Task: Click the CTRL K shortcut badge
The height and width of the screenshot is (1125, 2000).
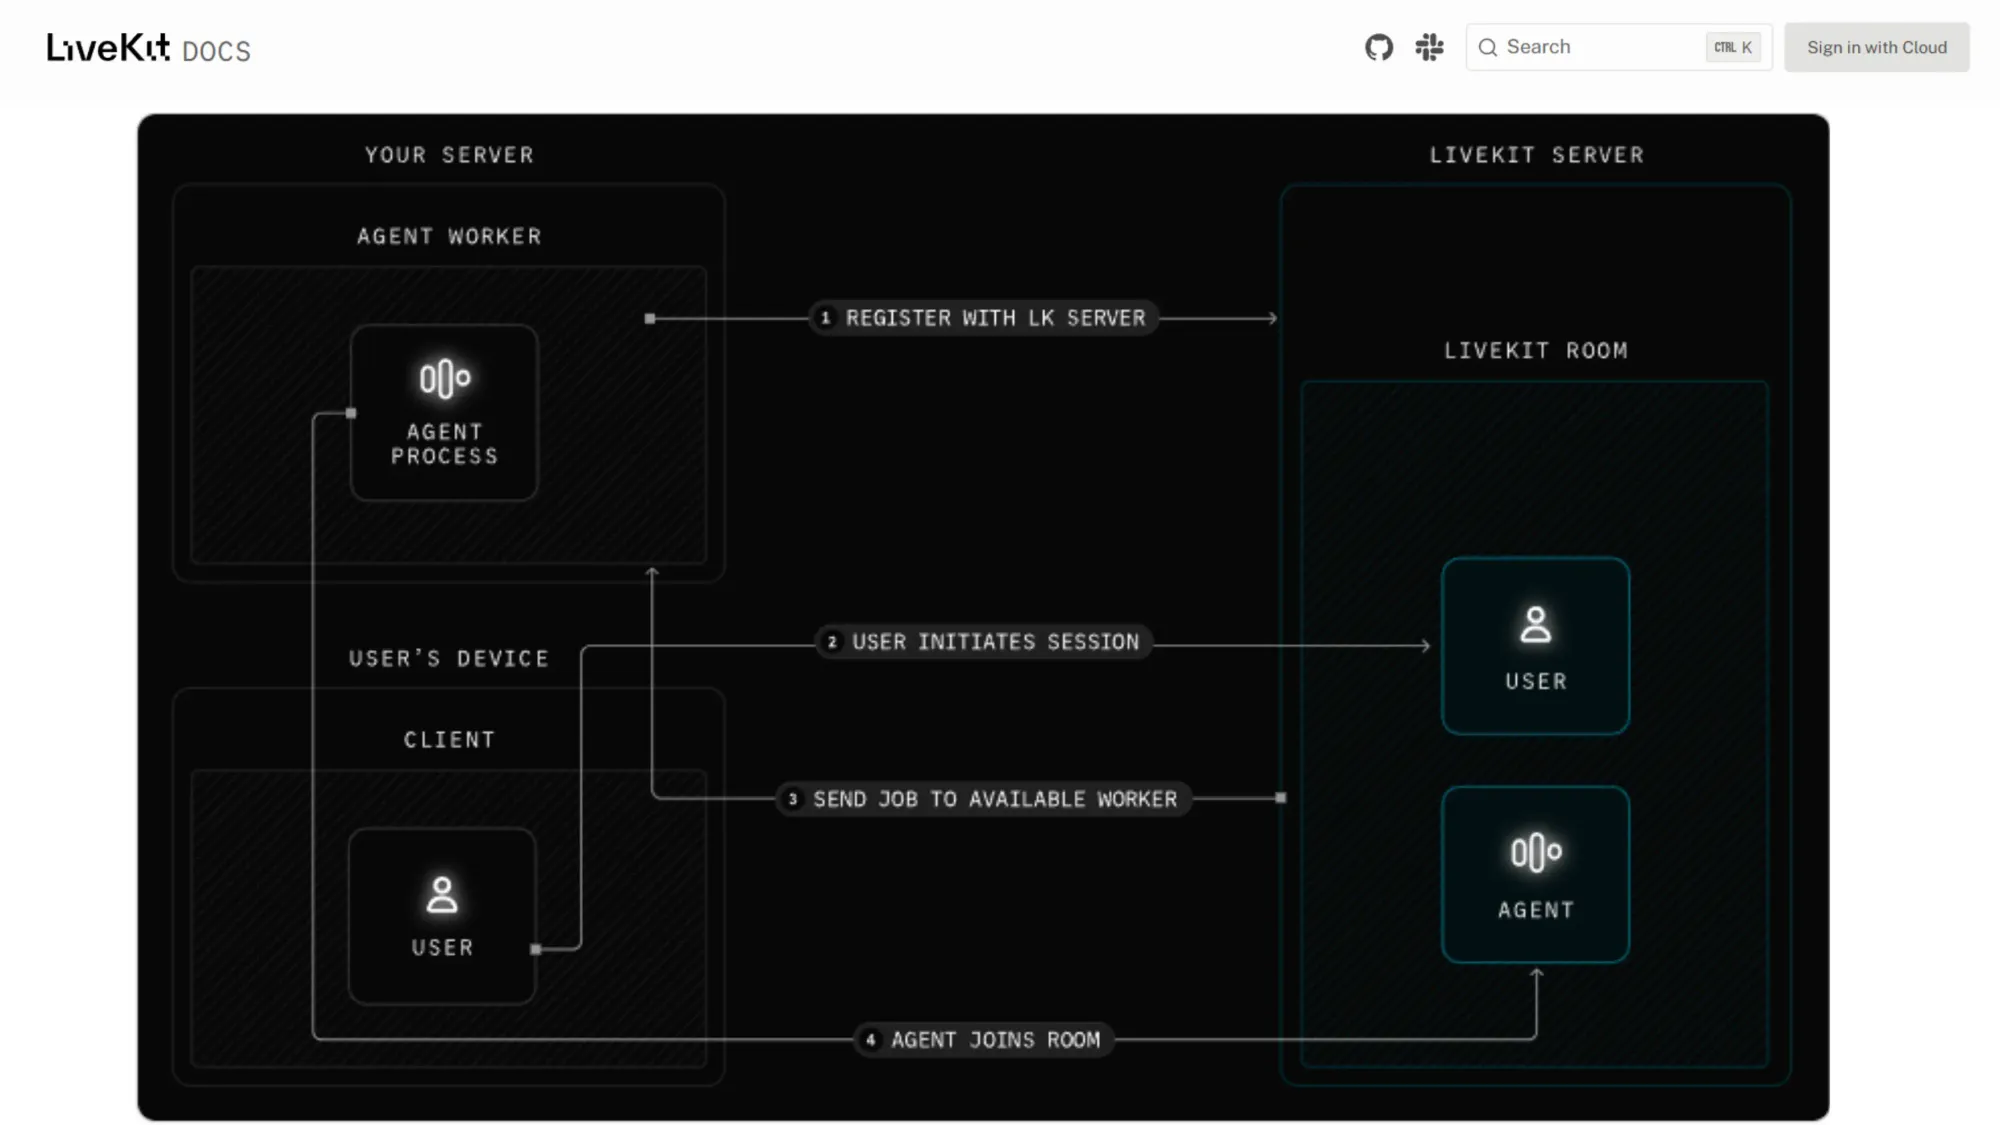Action: pos(1733,47)
